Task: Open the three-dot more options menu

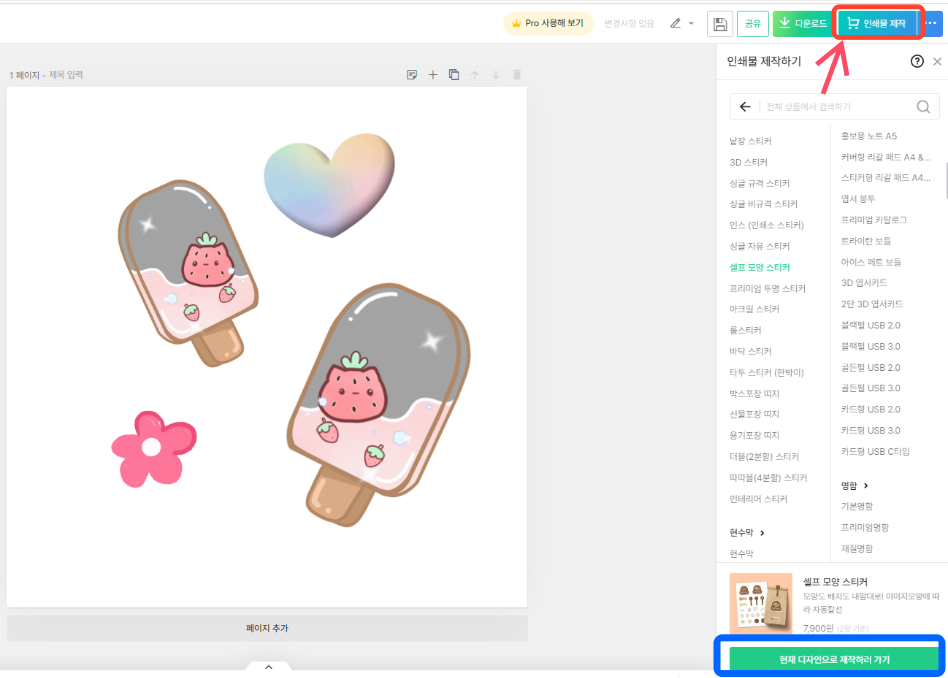Action: 932,24
